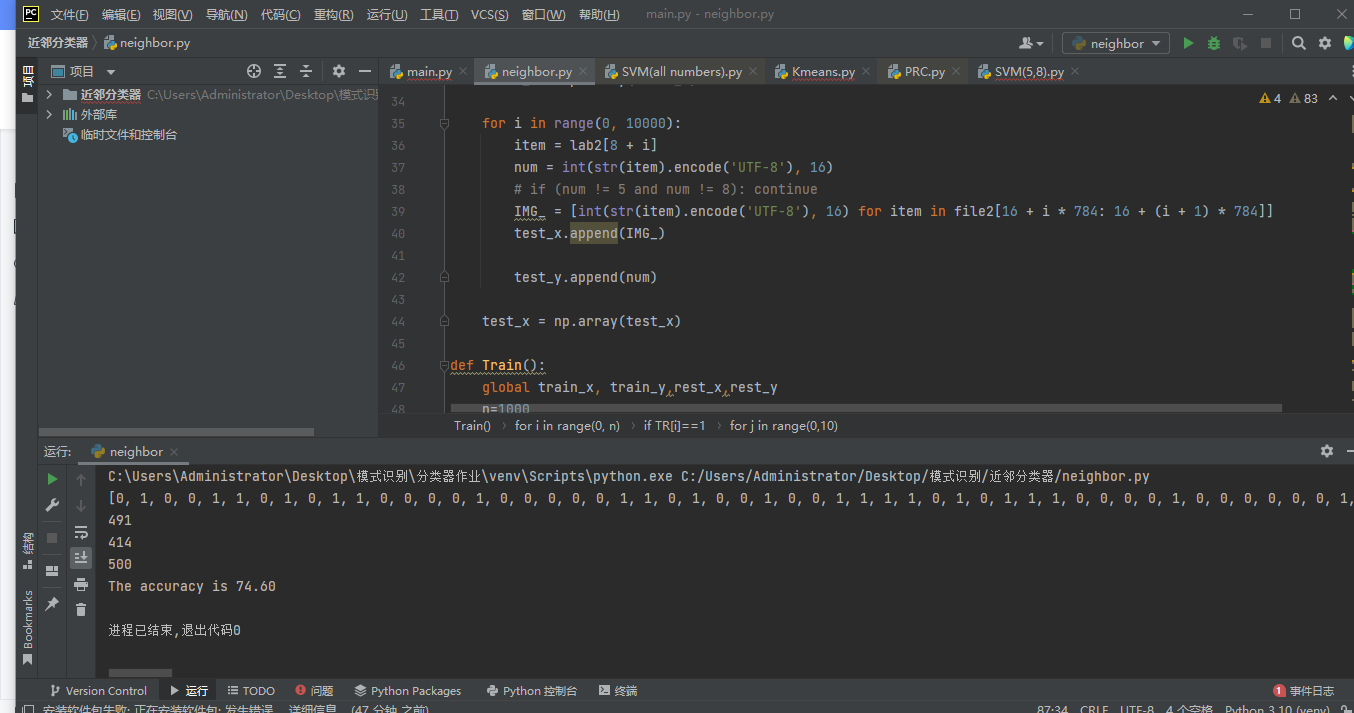1354x713 pixels.
Task: Toggle pin tab in Run panel
Action: point(52,604)
